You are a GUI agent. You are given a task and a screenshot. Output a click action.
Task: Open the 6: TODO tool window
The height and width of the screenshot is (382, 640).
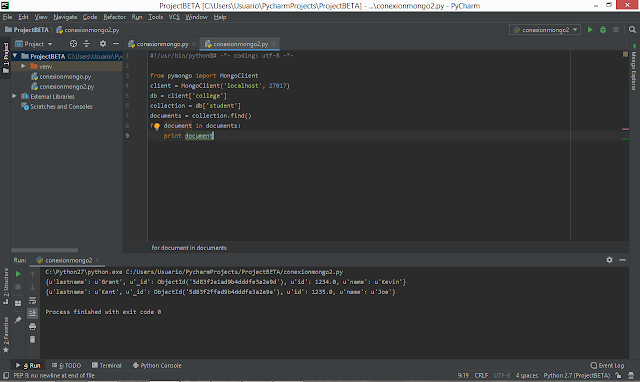click(67, 365)
